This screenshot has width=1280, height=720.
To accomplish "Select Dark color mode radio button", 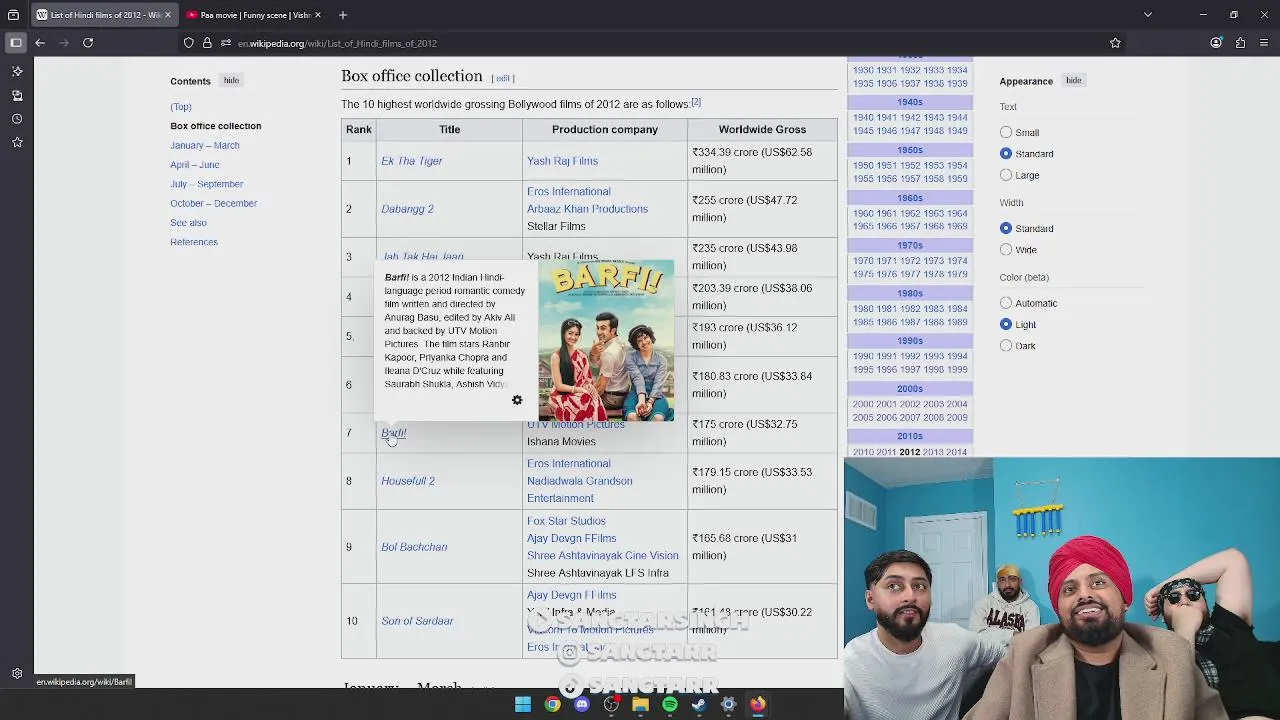I will click(1006, 345).
